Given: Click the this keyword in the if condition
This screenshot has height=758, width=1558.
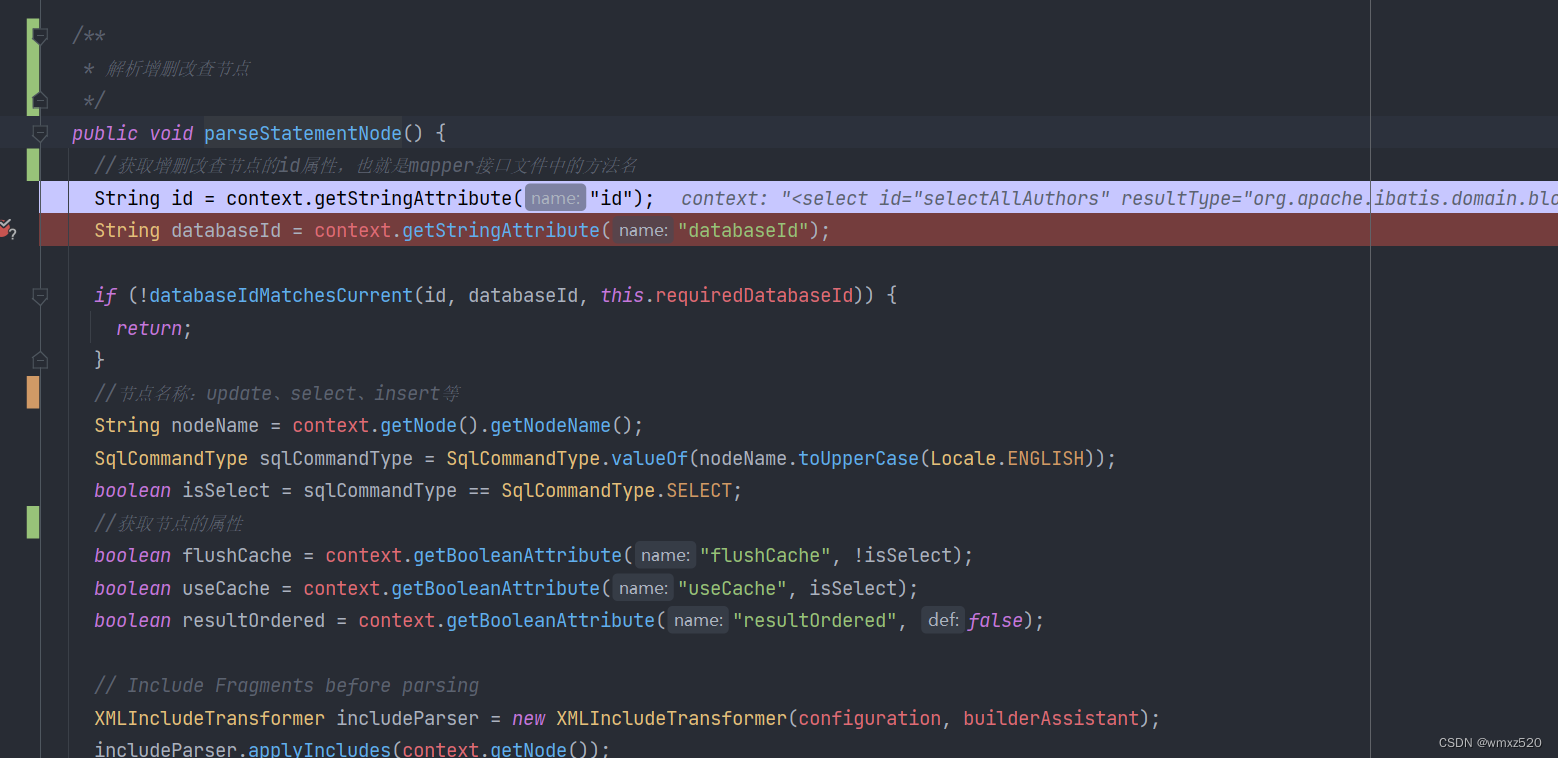Looking at the screenshot, I should click(622, 295).
